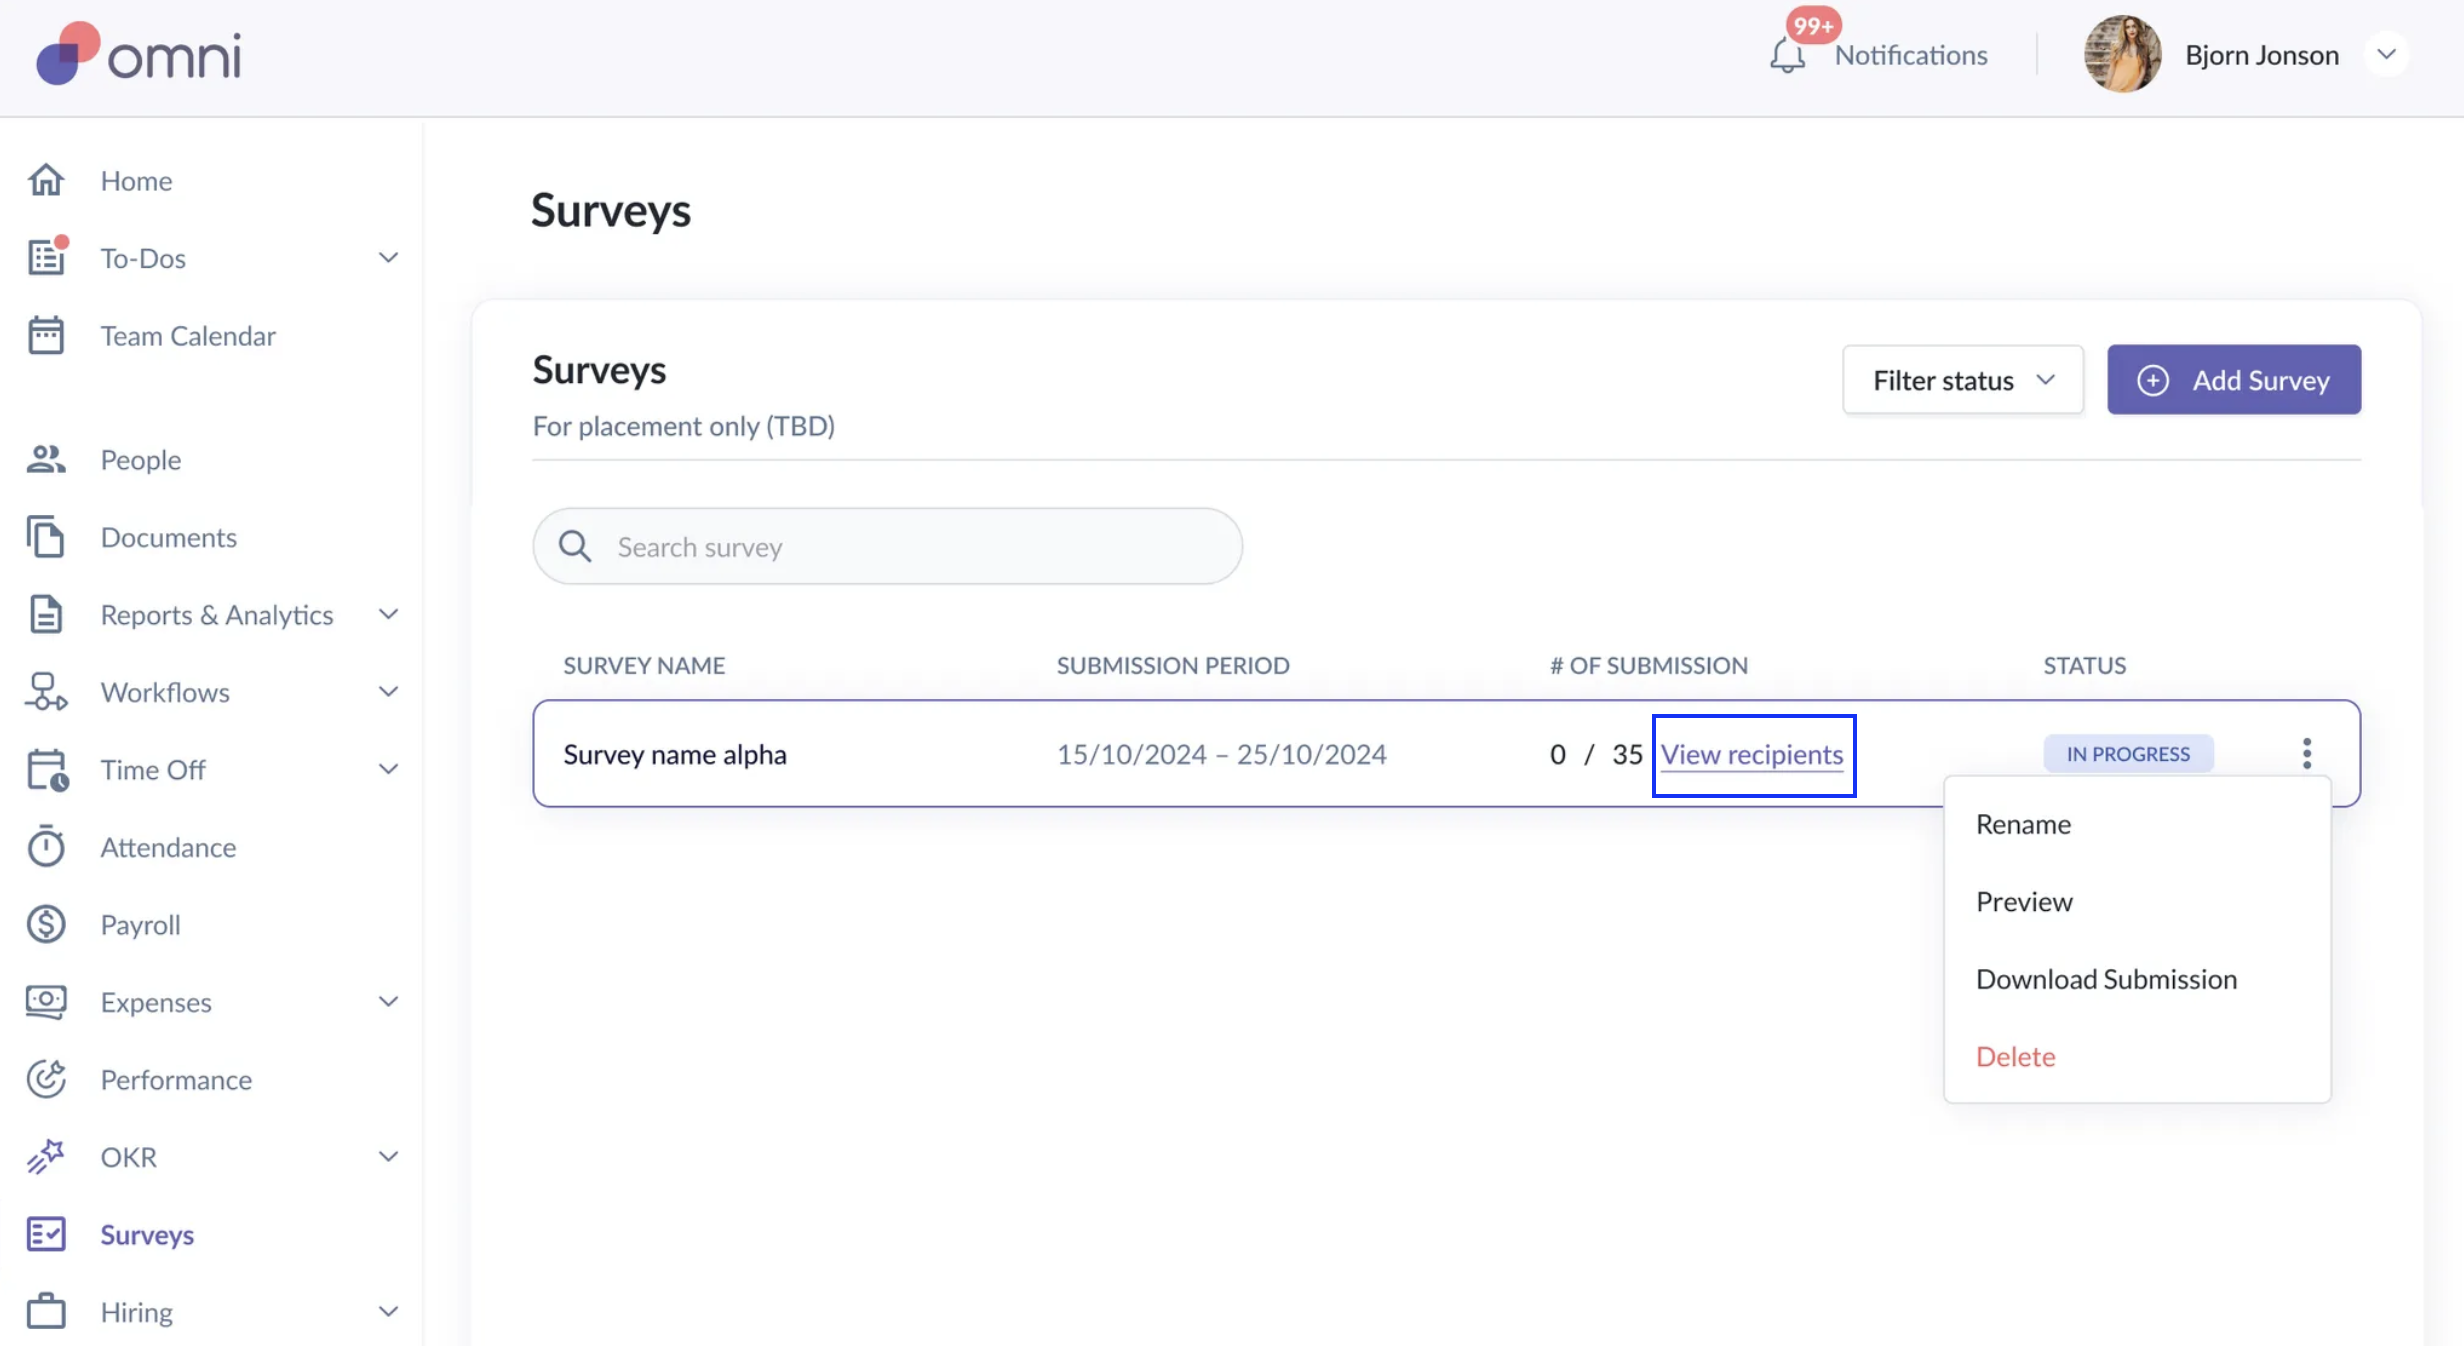Click the Performance icon in sidebar
This screenshot has width=2464, height=1346.
click(46, 1080)
